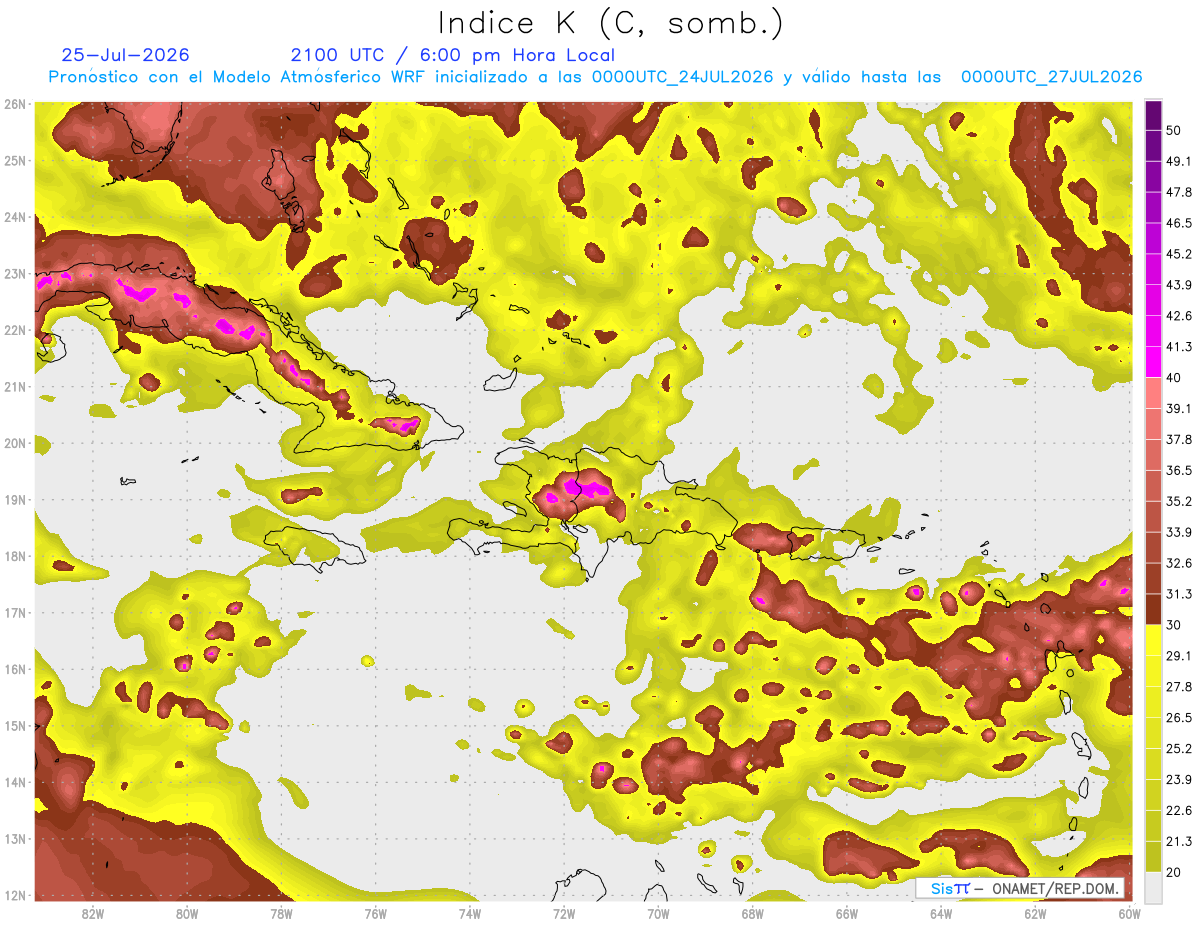Click the latitude axis label "22N"
1200x927 pixels.
click(15, 330)
